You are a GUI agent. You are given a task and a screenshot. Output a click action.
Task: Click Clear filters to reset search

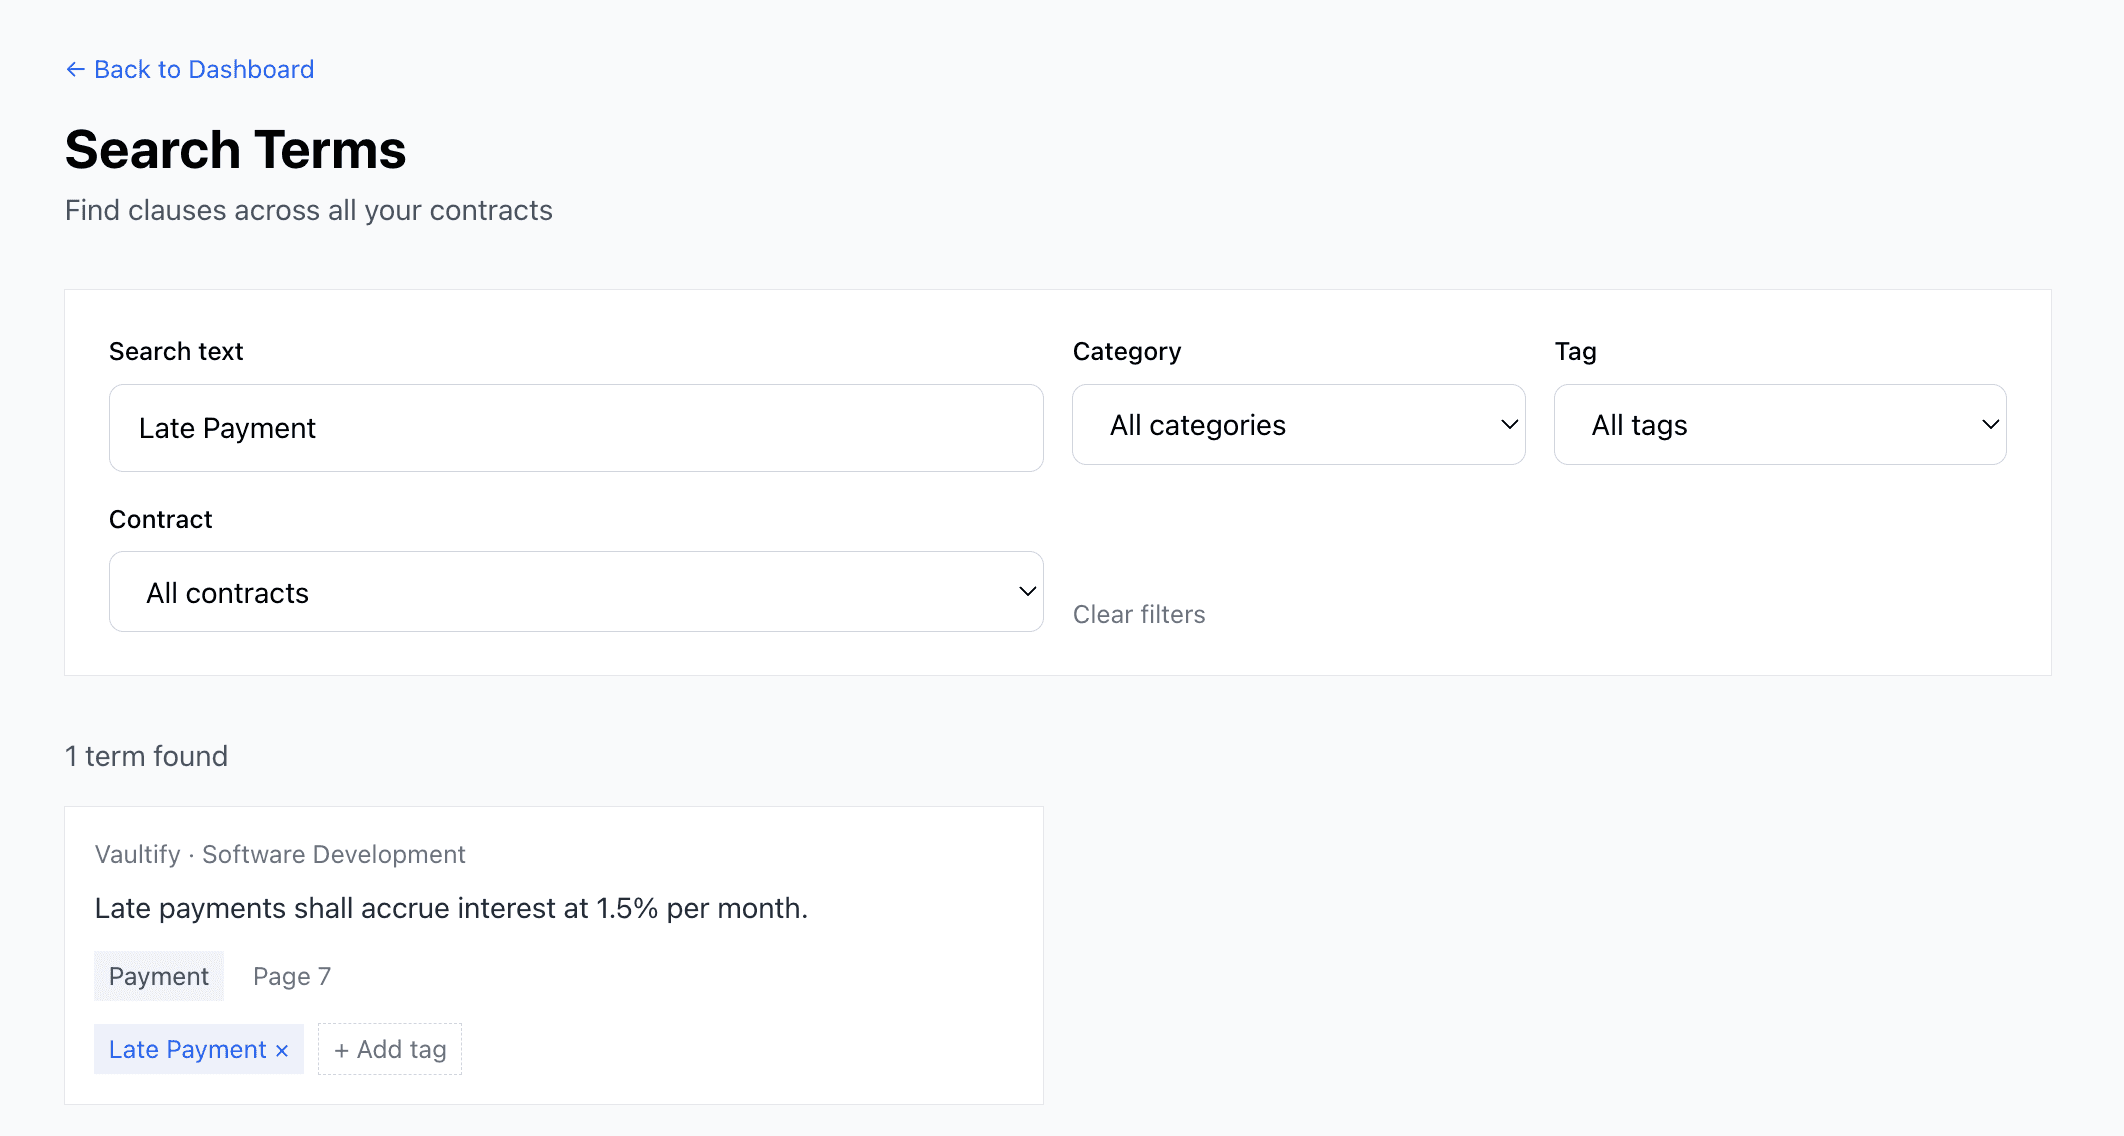[1139, 614]
